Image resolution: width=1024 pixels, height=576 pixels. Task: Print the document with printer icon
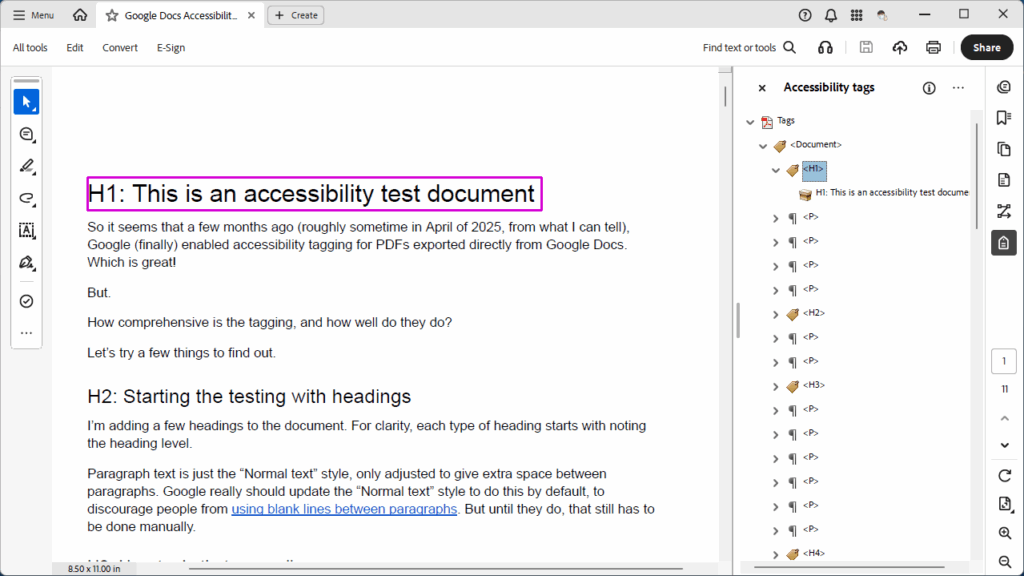pyautogui.click(x=933, y=47)
